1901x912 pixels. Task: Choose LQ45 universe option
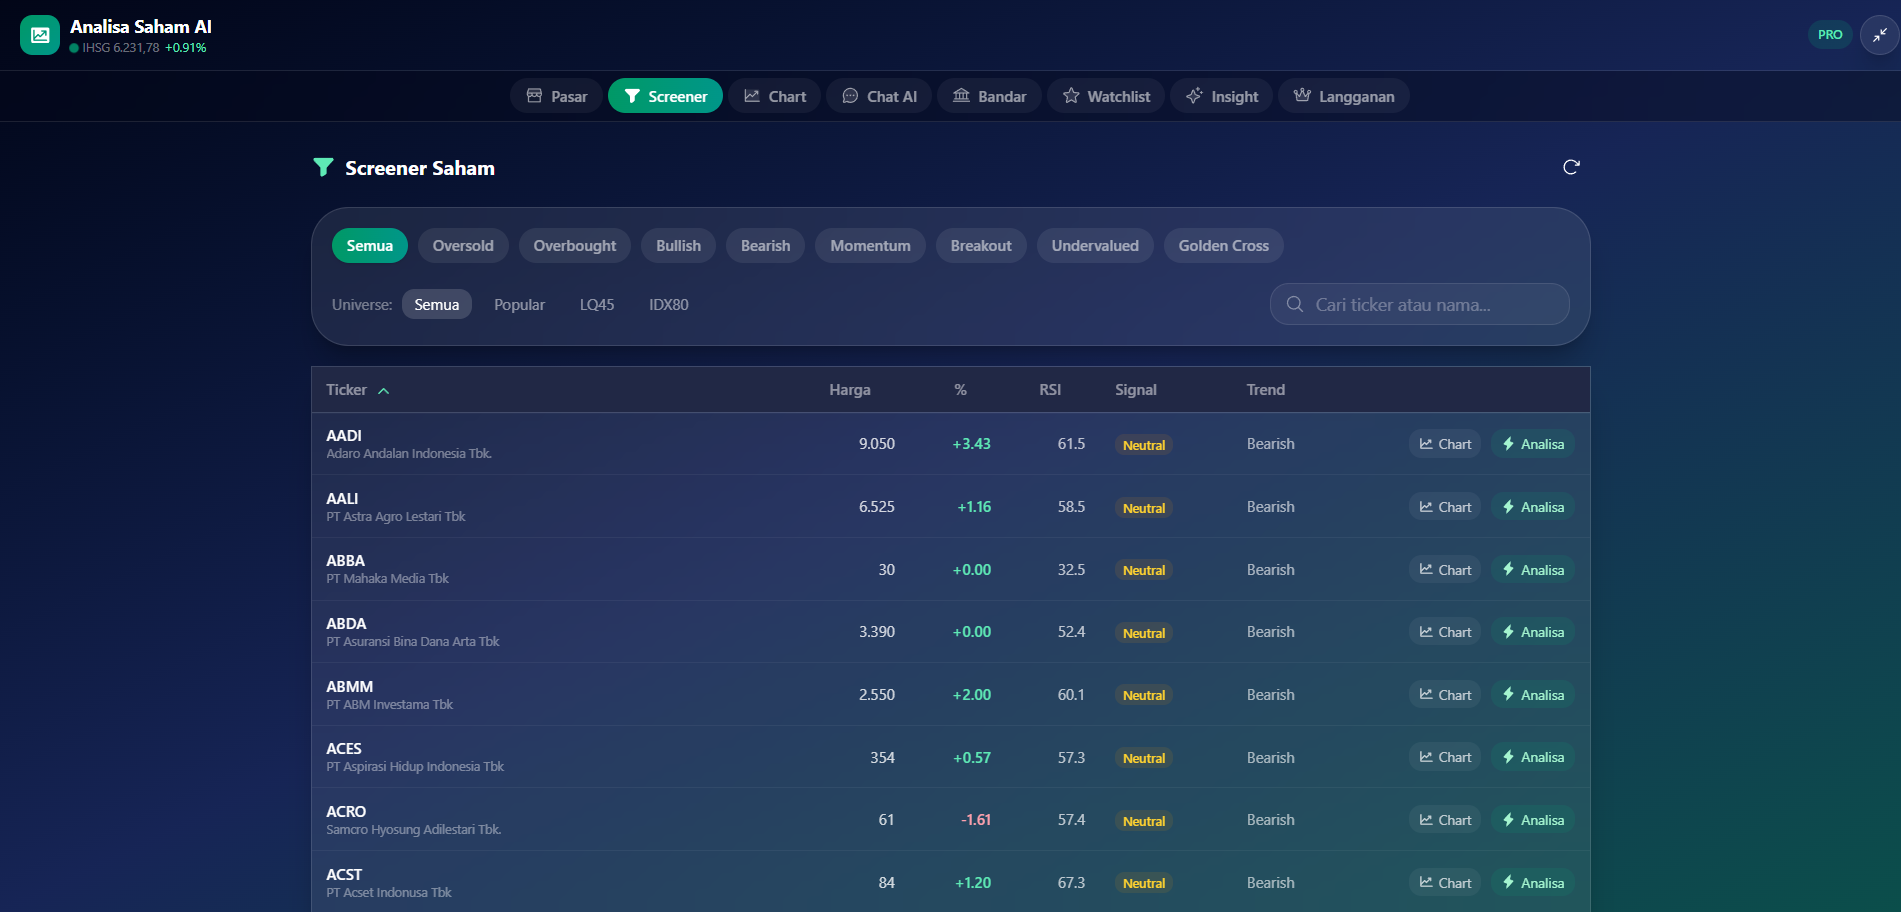click(597, 305)
